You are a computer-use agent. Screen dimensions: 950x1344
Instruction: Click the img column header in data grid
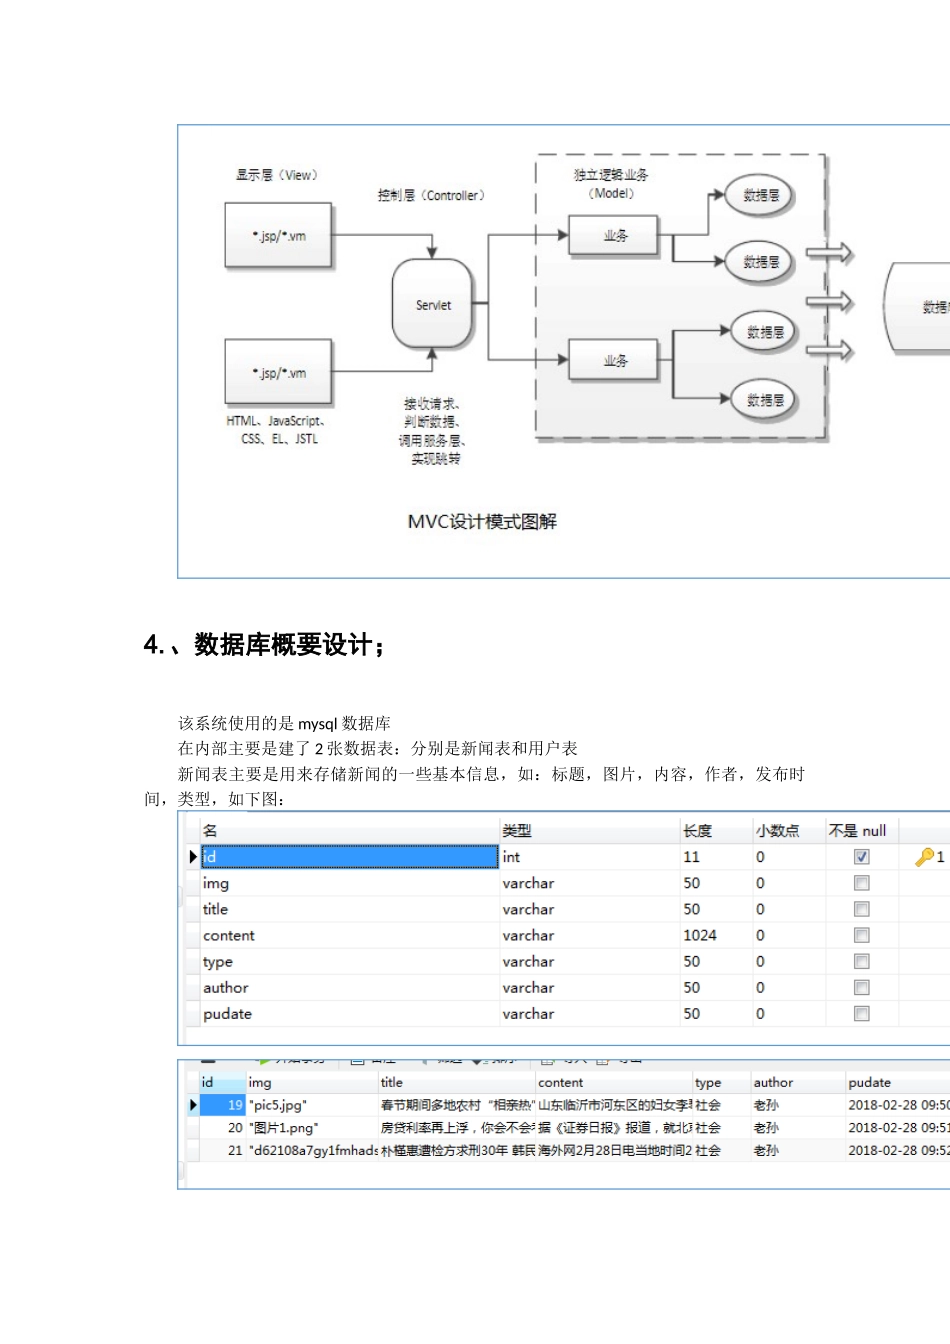pyautogui.click(x=311, y=1082)
